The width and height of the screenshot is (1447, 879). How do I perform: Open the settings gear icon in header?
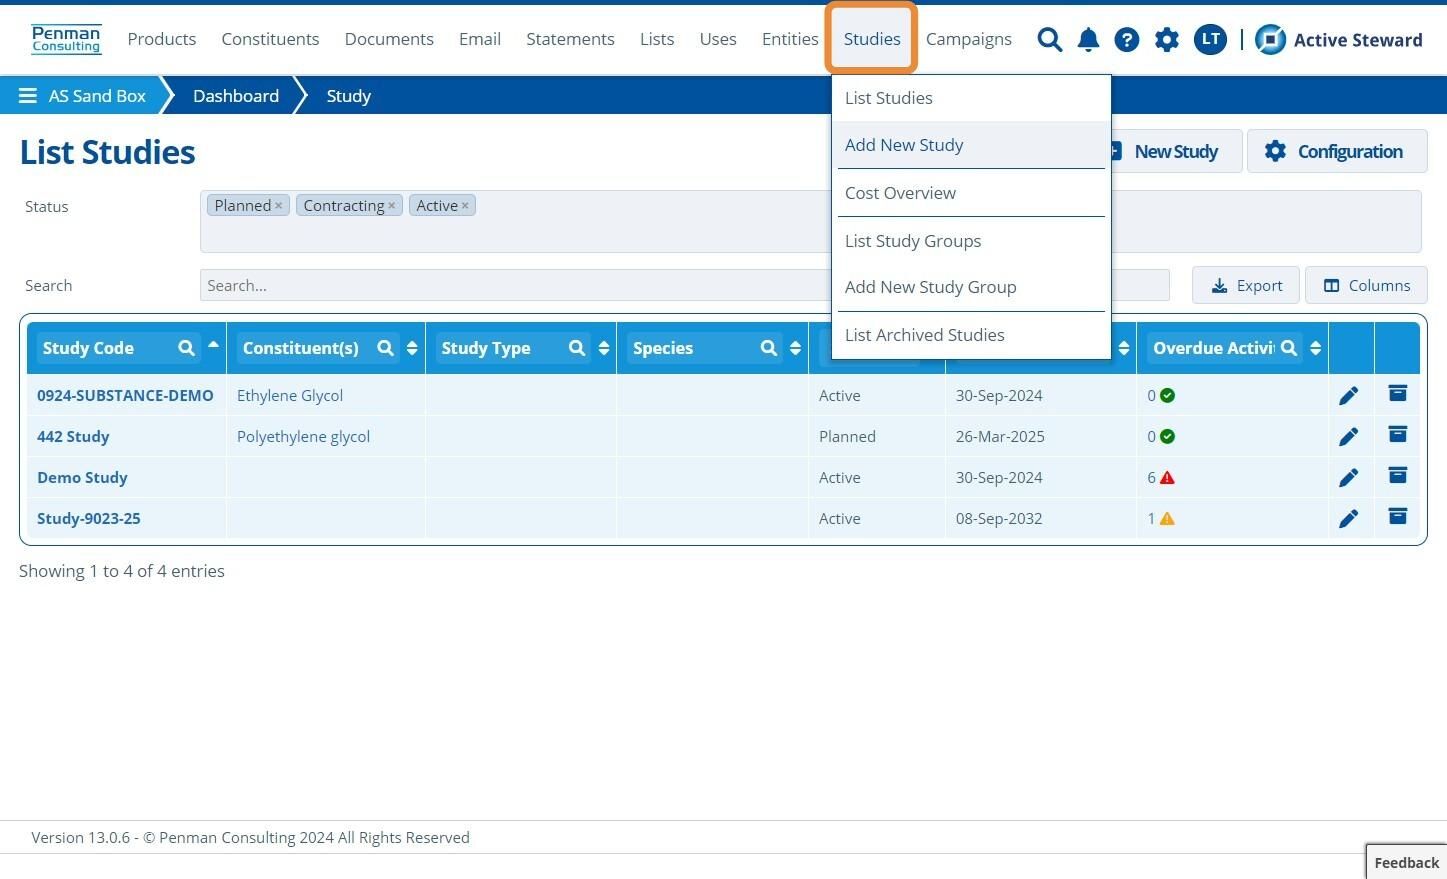tap(1166, 40)
